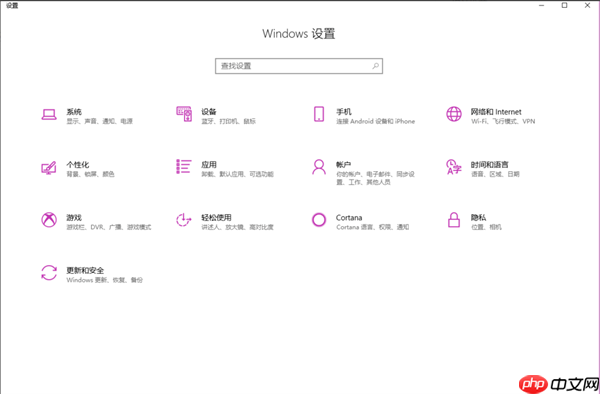600x394 pixels.
Task: Click the 隐私 heading text
Action: pyautogui.click(x=478, y=217)
